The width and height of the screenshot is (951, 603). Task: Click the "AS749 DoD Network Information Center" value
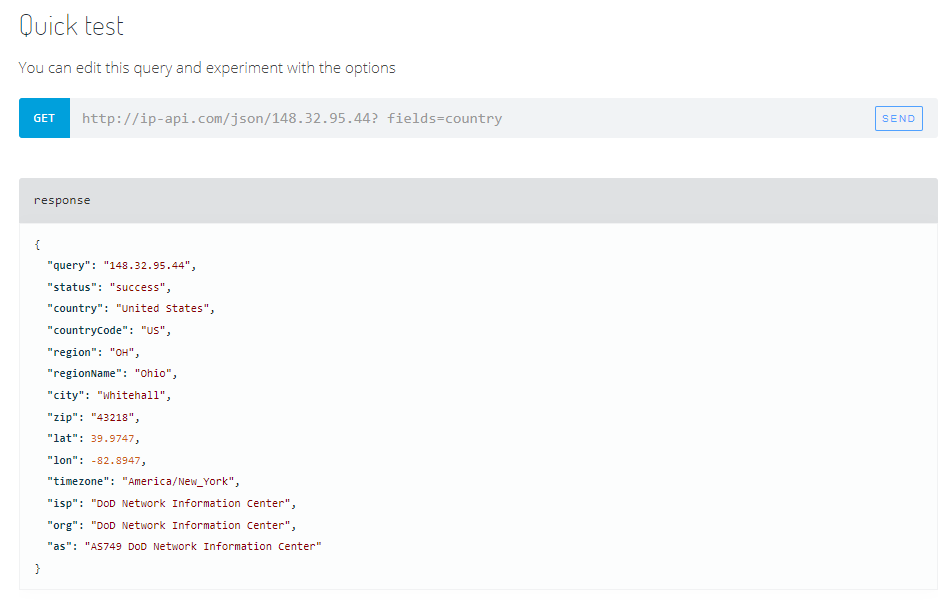coord(202,546)
